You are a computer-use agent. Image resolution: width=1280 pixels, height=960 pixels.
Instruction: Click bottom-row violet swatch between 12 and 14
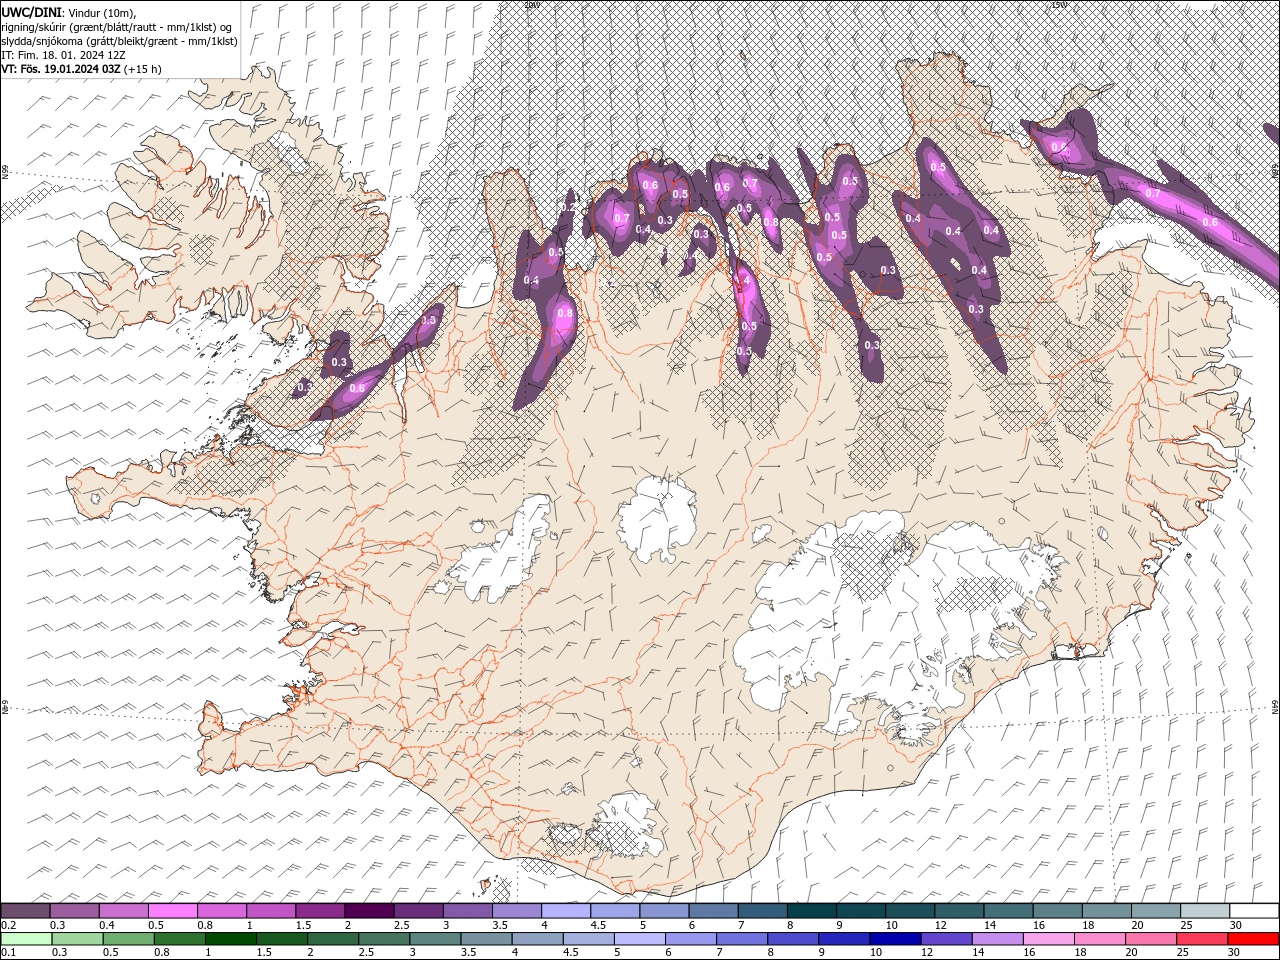pos(946,939)
